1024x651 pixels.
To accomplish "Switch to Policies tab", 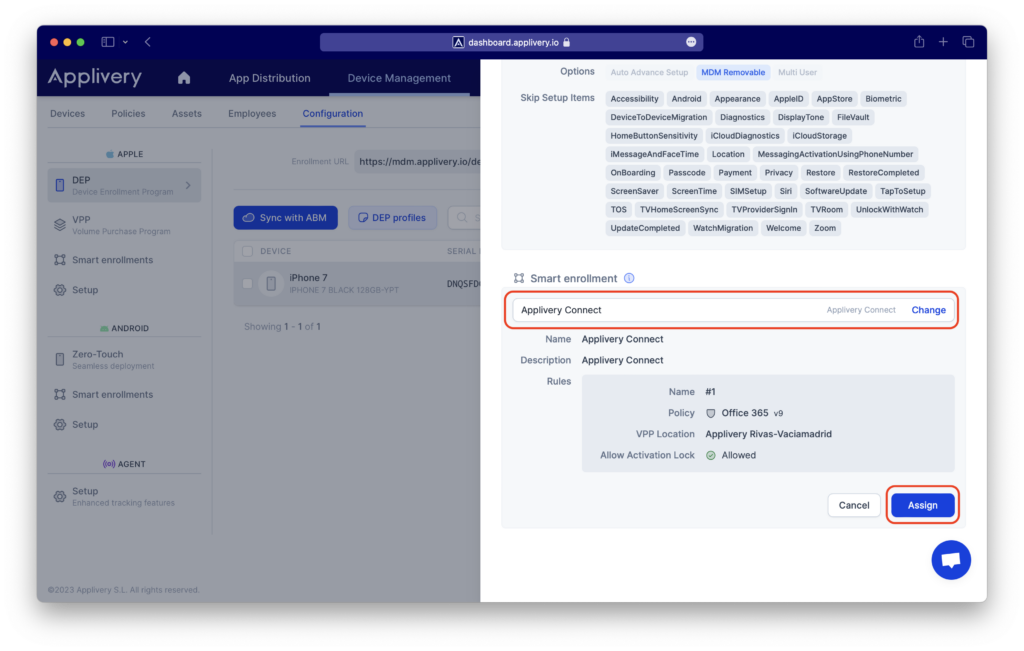I will [x=128, y=113].
